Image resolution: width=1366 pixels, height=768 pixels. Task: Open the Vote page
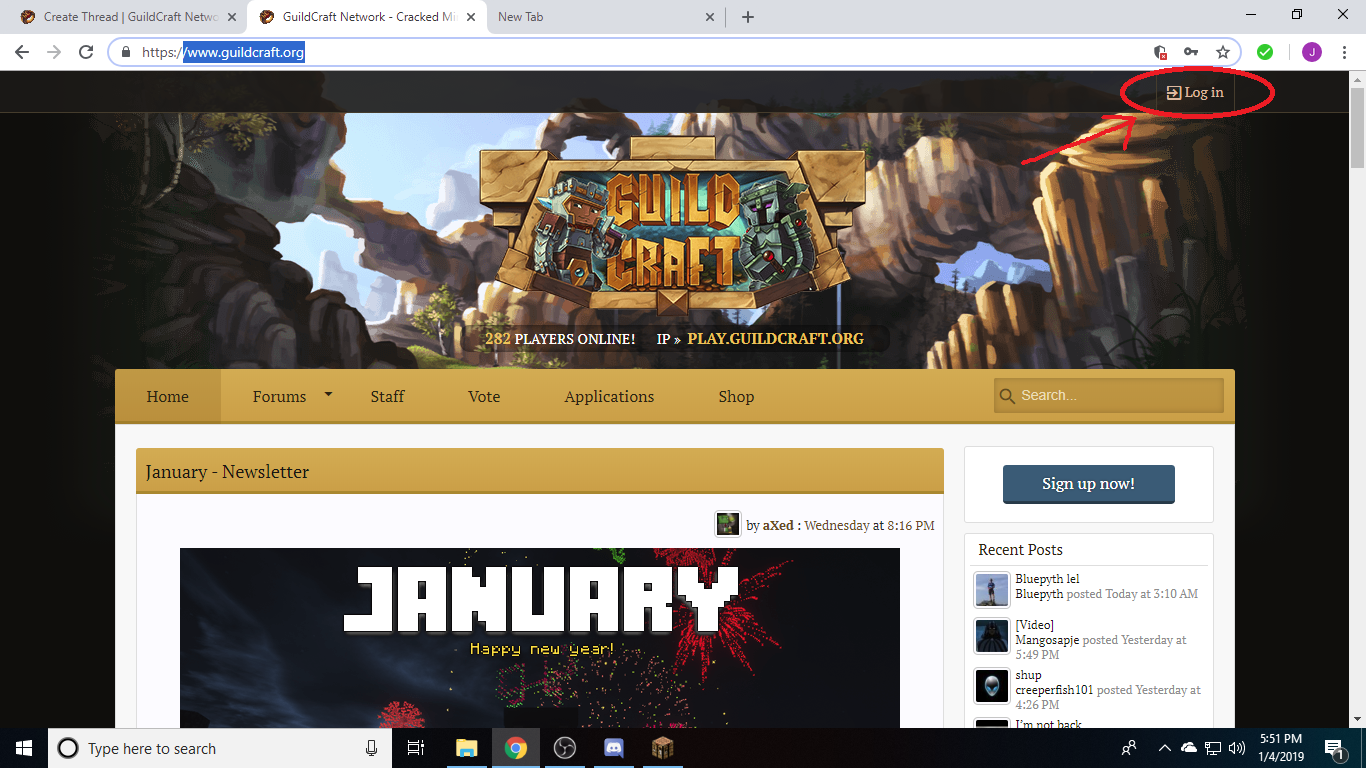484,396
